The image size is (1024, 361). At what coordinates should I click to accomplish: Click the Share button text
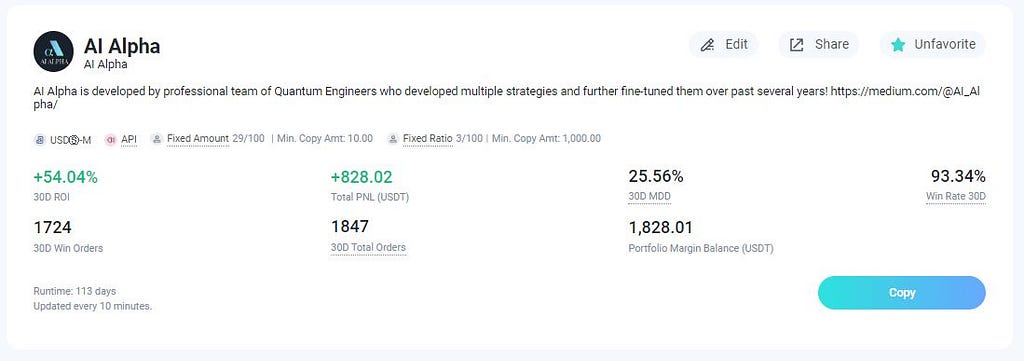point(832,44)
